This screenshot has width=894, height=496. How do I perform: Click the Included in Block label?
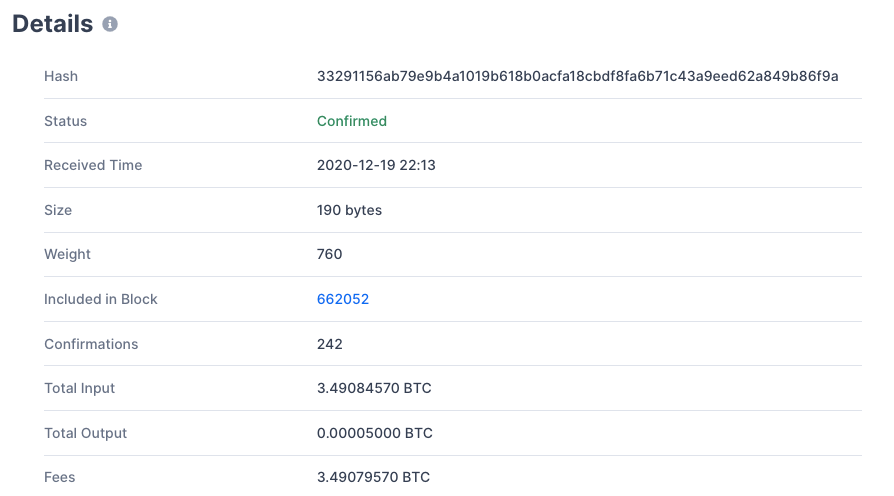pos(101,299)
